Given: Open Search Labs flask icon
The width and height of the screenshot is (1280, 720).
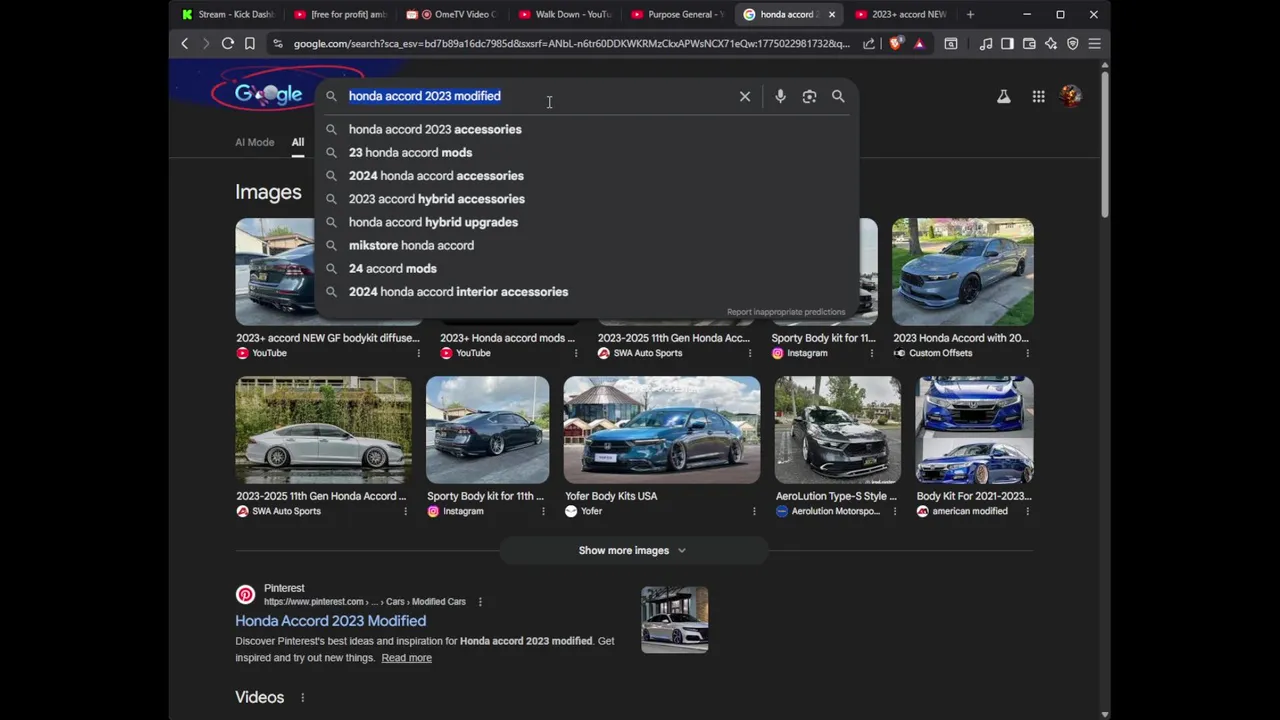Looking at the screenshot, I should [1003, 96].
